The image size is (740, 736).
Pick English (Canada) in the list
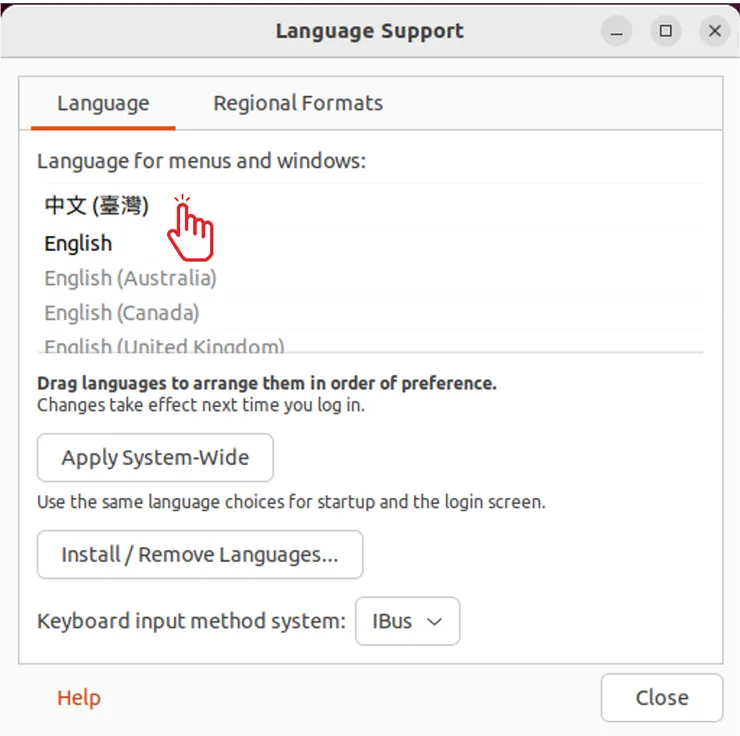click(x=121, y=313)
